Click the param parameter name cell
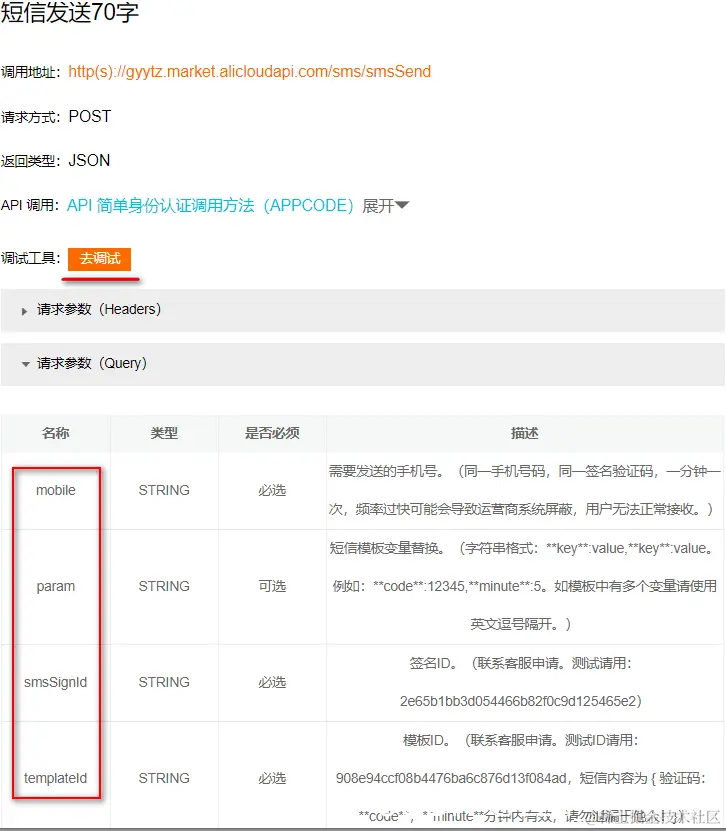This screenshot has width=726, height=831. tap(56, 586)
